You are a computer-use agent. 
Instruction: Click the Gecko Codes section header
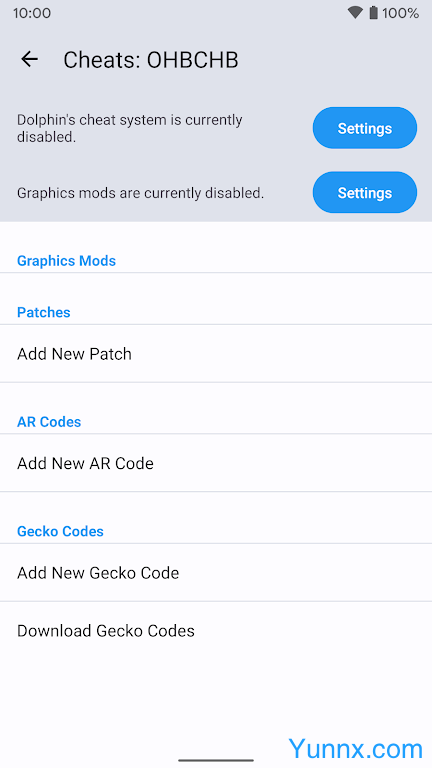[60, 531]
